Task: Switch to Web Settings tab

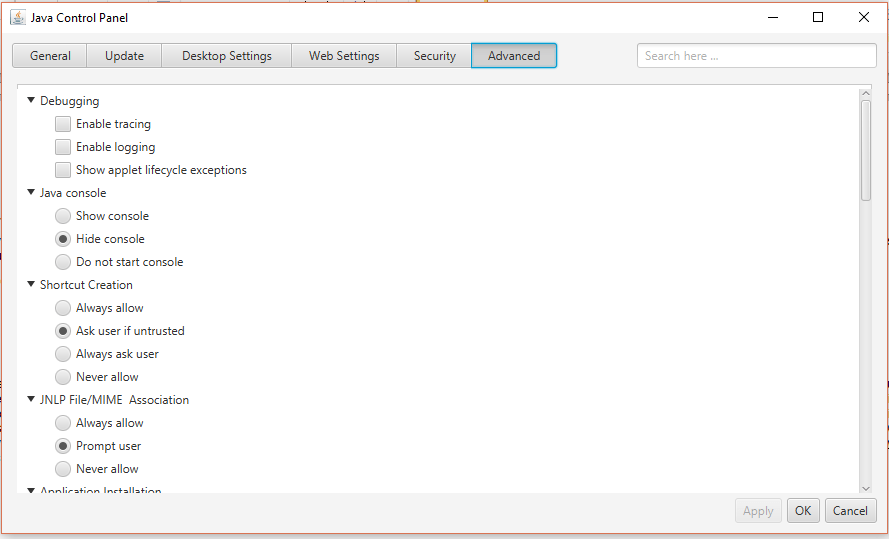Action: (344, 56)
